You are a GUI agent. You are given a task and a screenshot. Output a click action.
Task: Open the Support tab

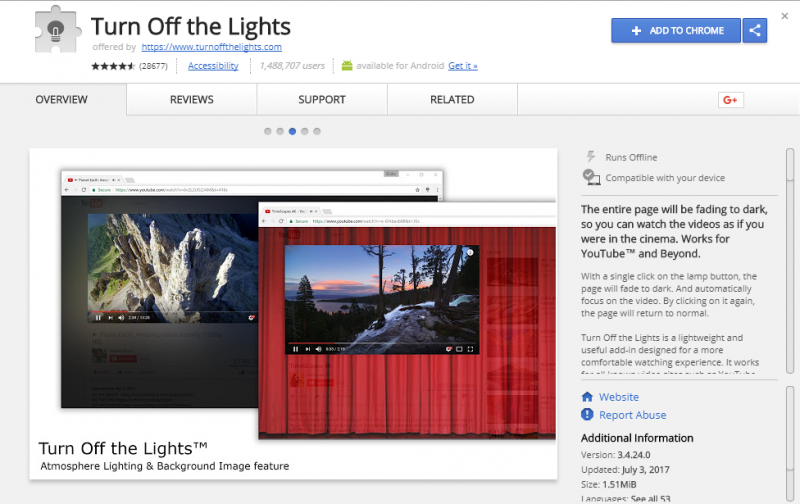pos(322,99)
